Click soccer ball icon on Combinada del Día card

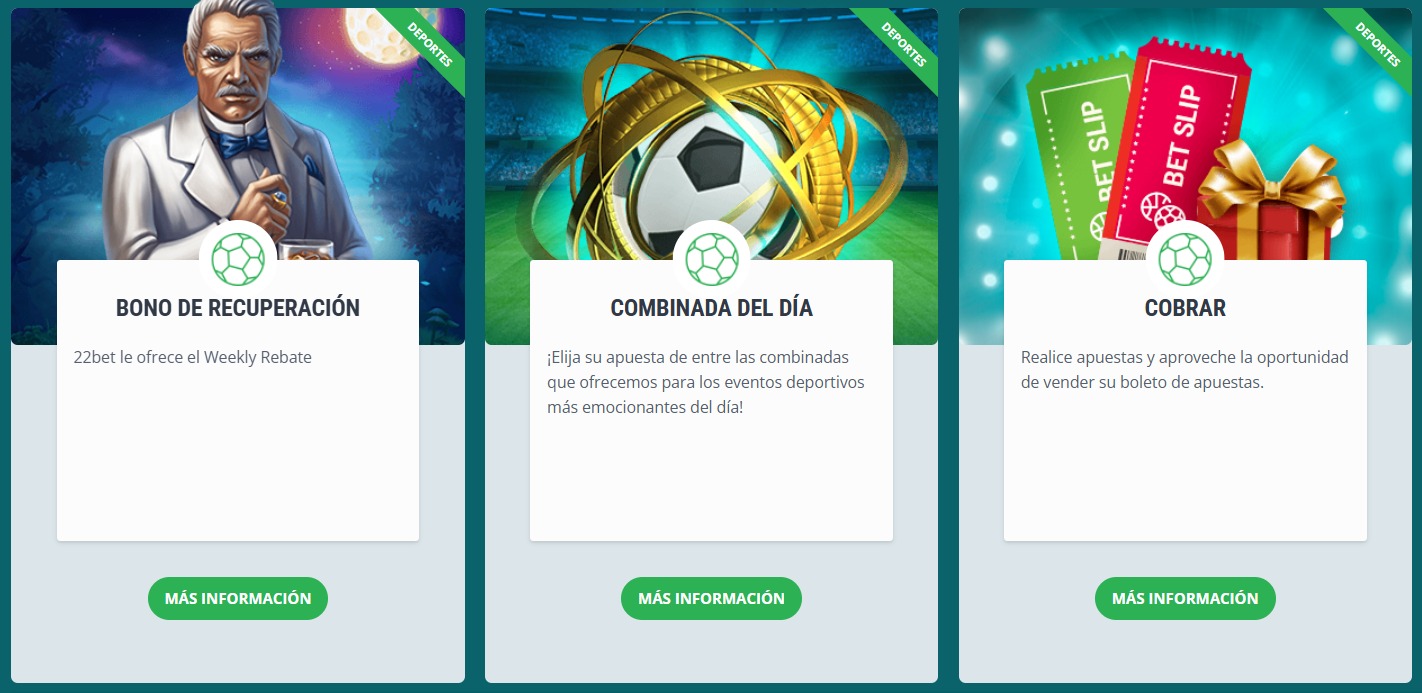click(711, 259)
